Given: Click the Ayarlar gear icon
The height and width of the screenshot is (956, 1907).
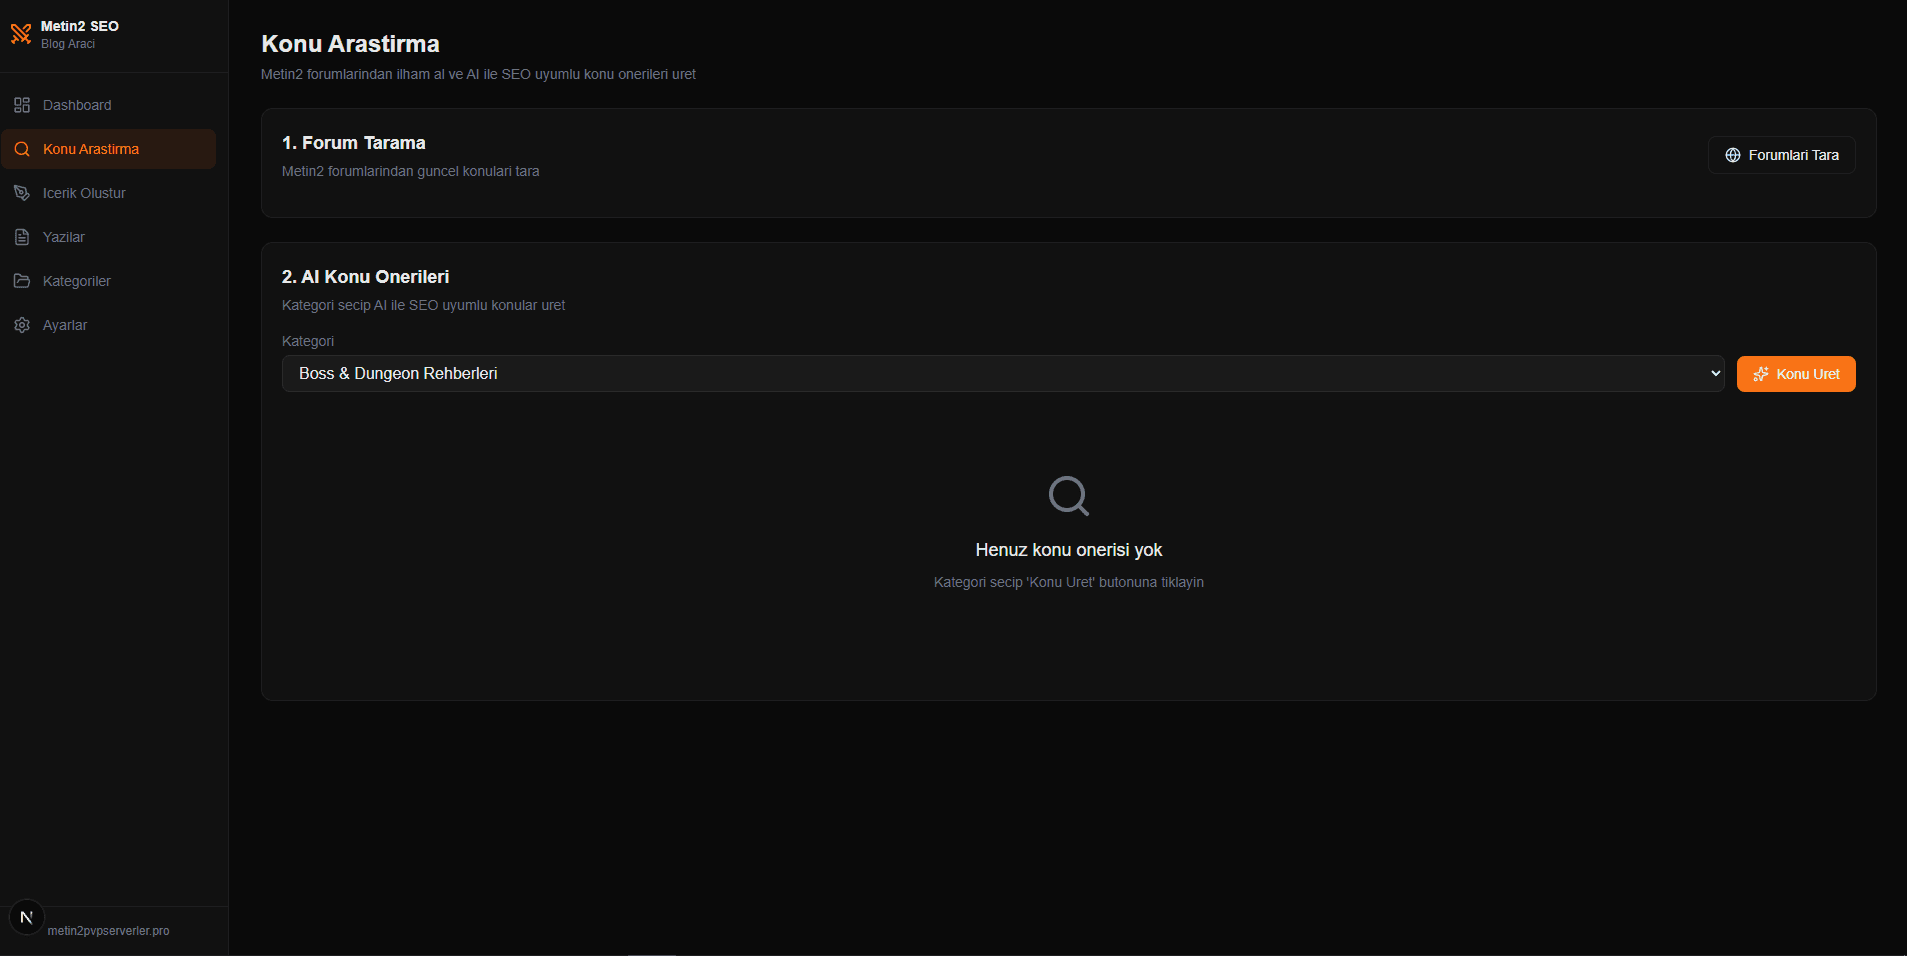Looking at the screenshot, I should [22, 325].
